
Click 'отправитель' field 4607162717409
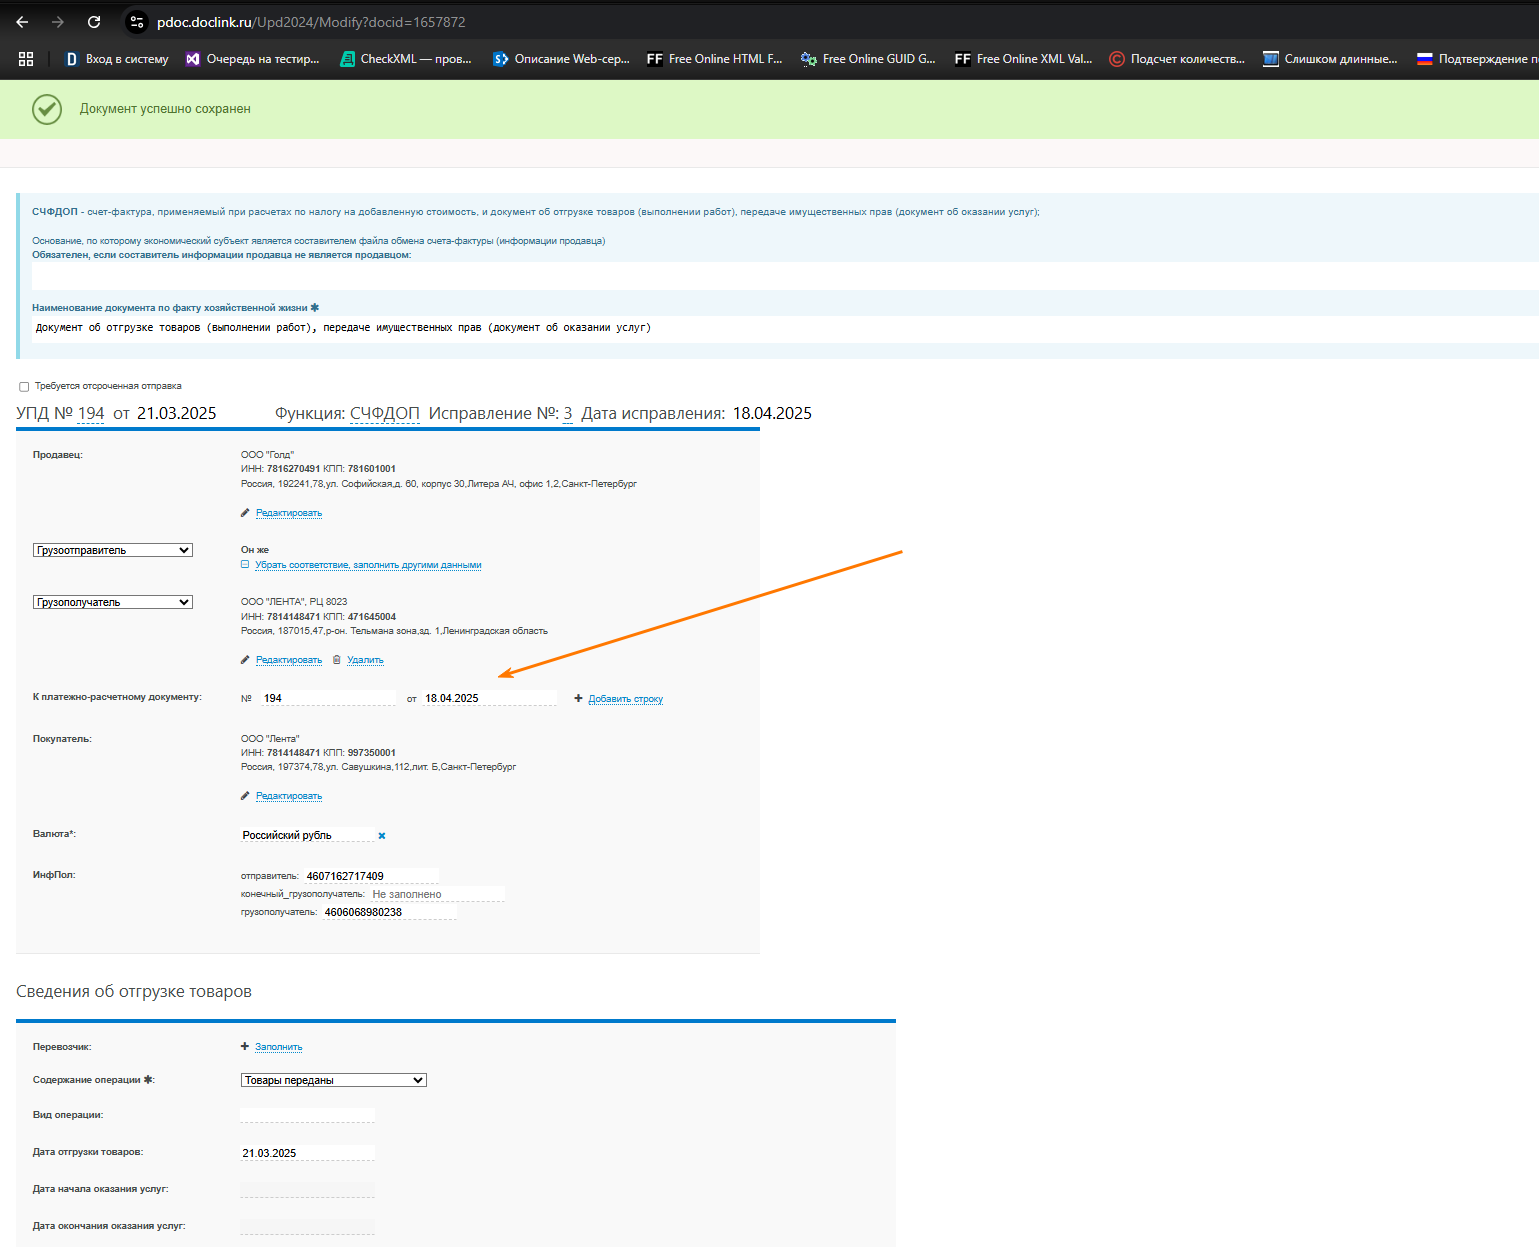tap(372, 876)
